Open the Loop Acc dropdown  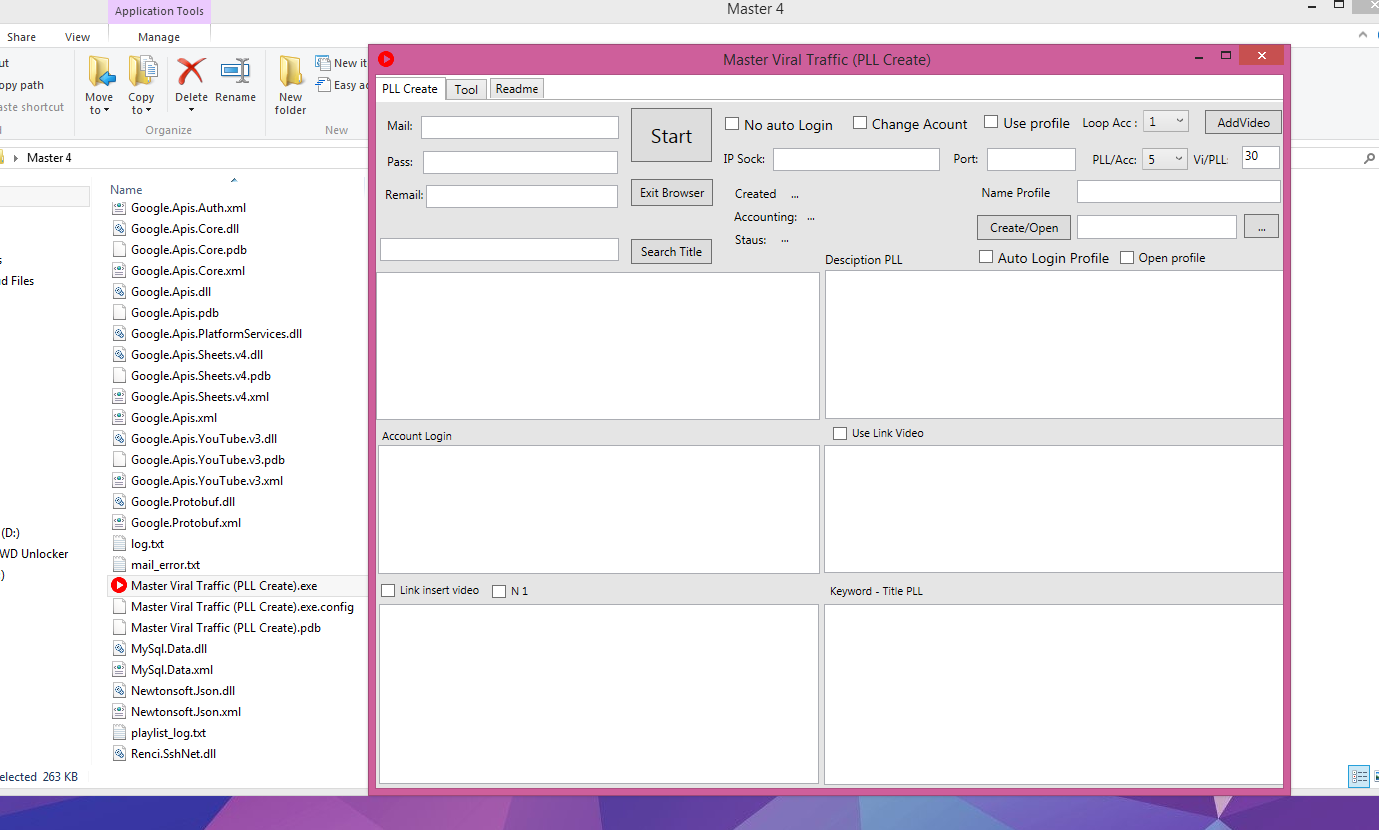[x=1165, y=121]
